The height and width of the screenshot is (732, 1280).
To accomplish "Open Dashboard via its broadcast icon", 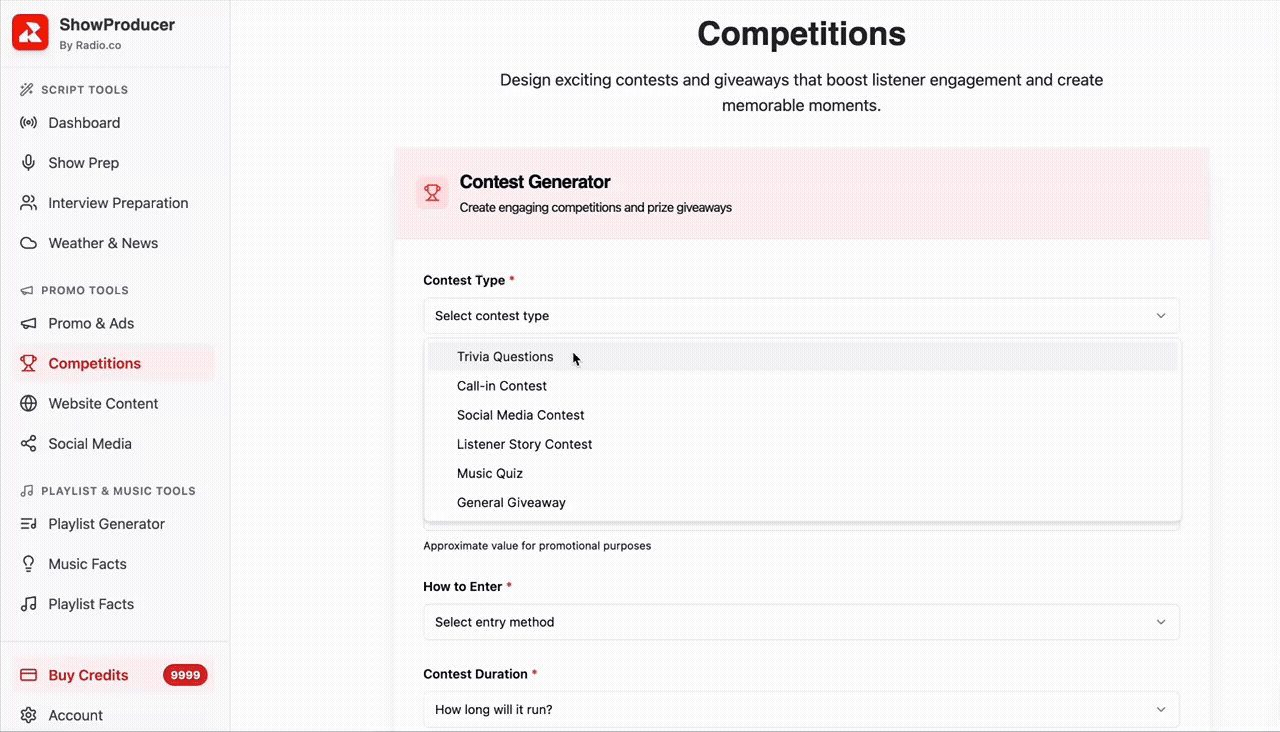I will point(29,123).
